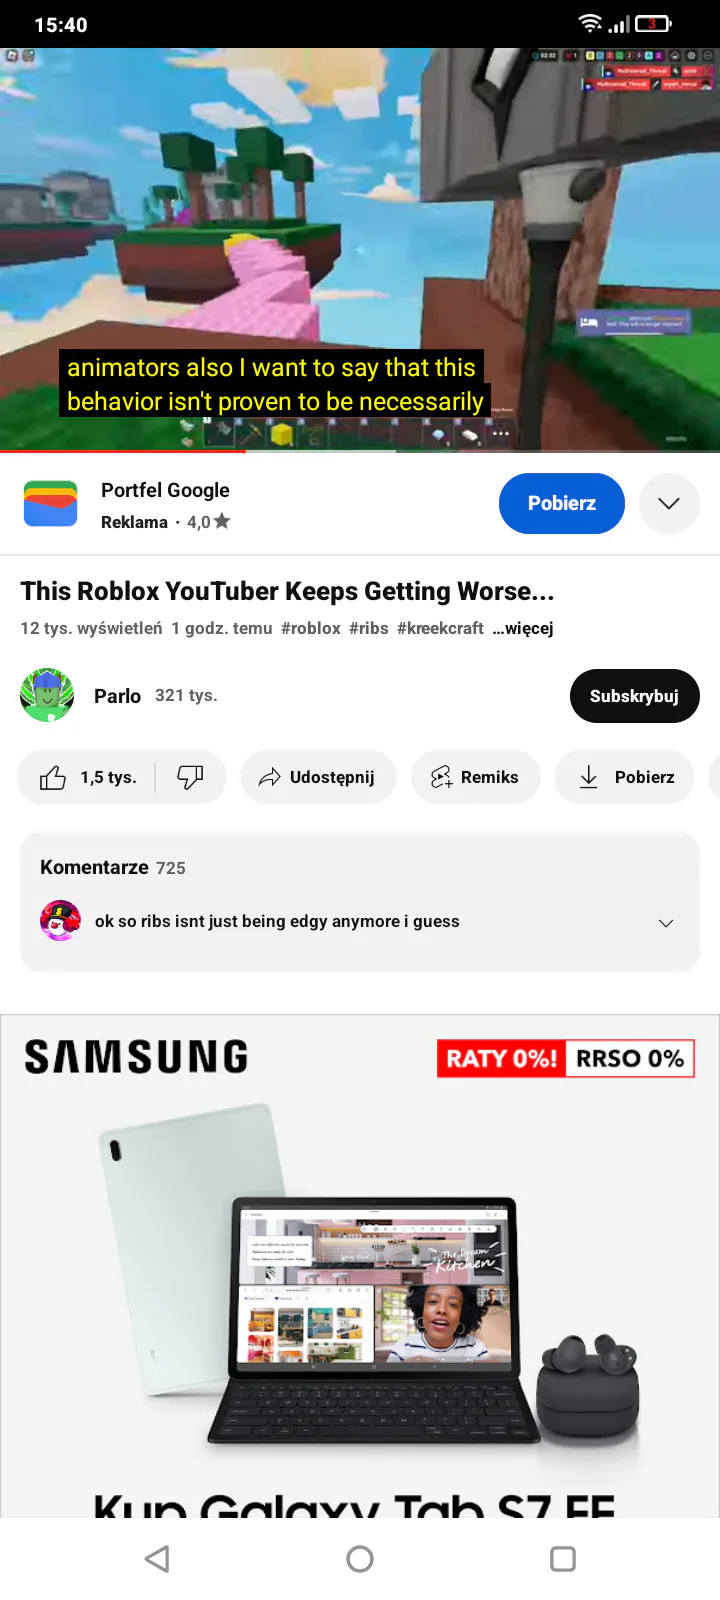Screen dimensions: 720x1600
Task: Tap the Udostępnij share arrow icon
Action: (x=269, y=777)
